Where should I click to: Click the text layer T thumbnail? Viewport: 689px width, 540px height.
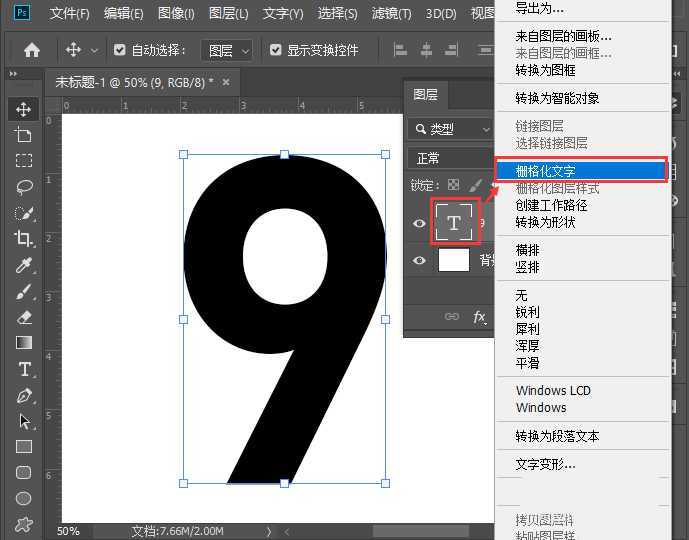pos(454,223)
